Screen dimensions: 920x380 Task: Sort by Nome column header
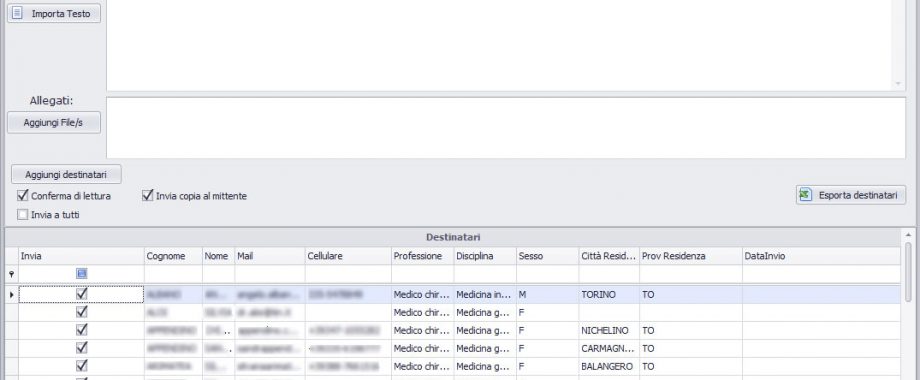pos(218,256)
